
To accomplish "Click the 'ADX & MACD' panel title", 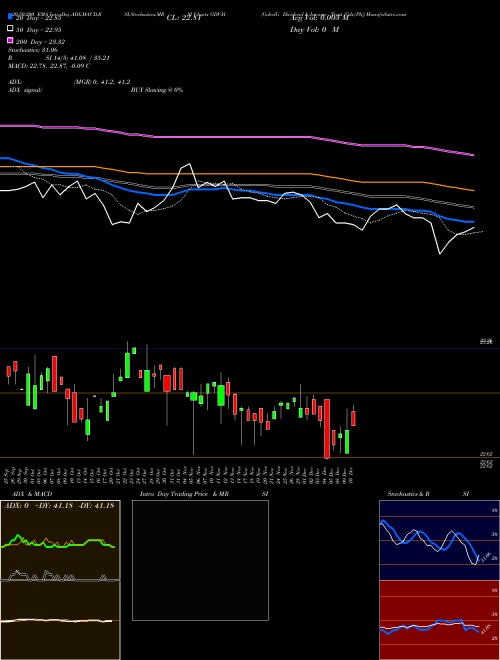I will pos(32,494).
